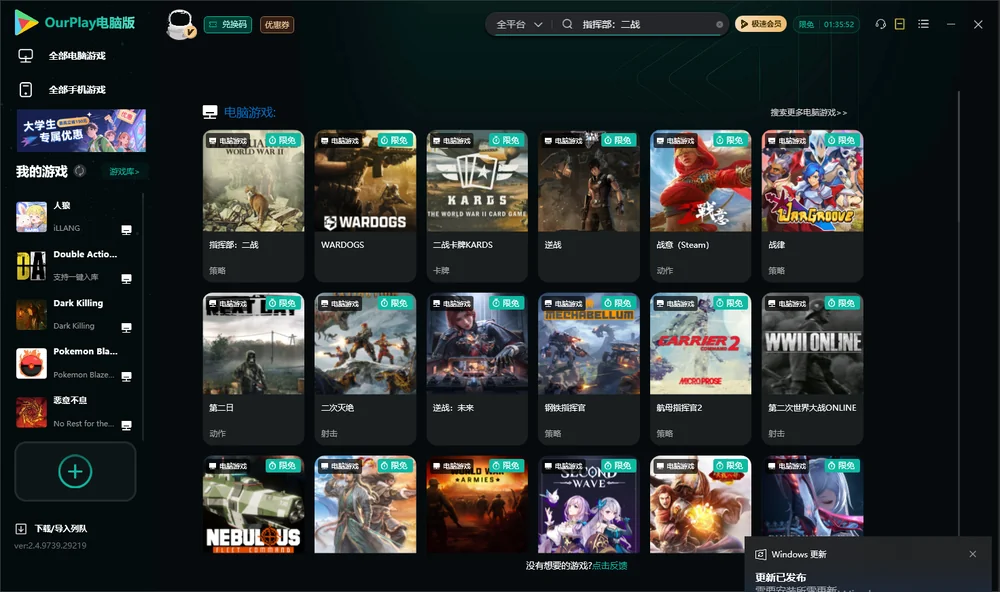Click the 点击反馈 feedback link

[609, 565]
